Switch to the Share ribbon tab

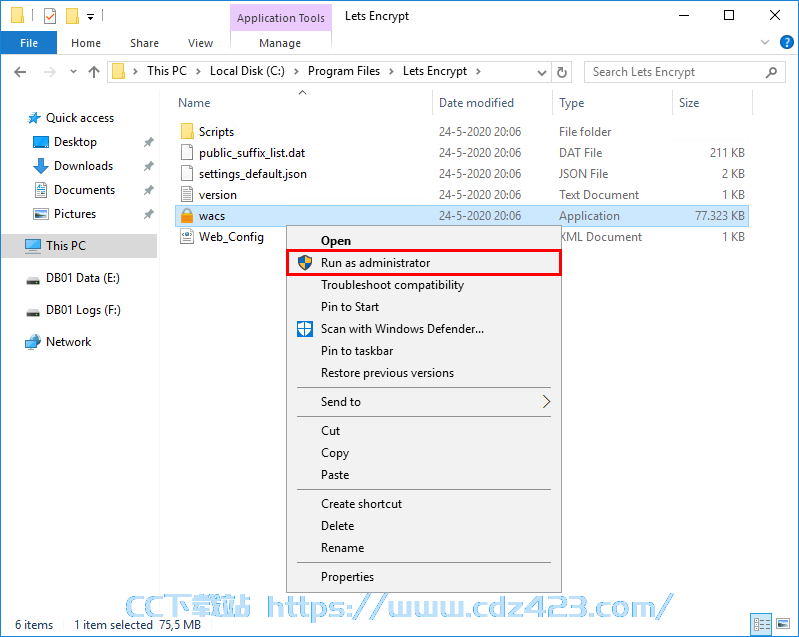click(144, 43)
